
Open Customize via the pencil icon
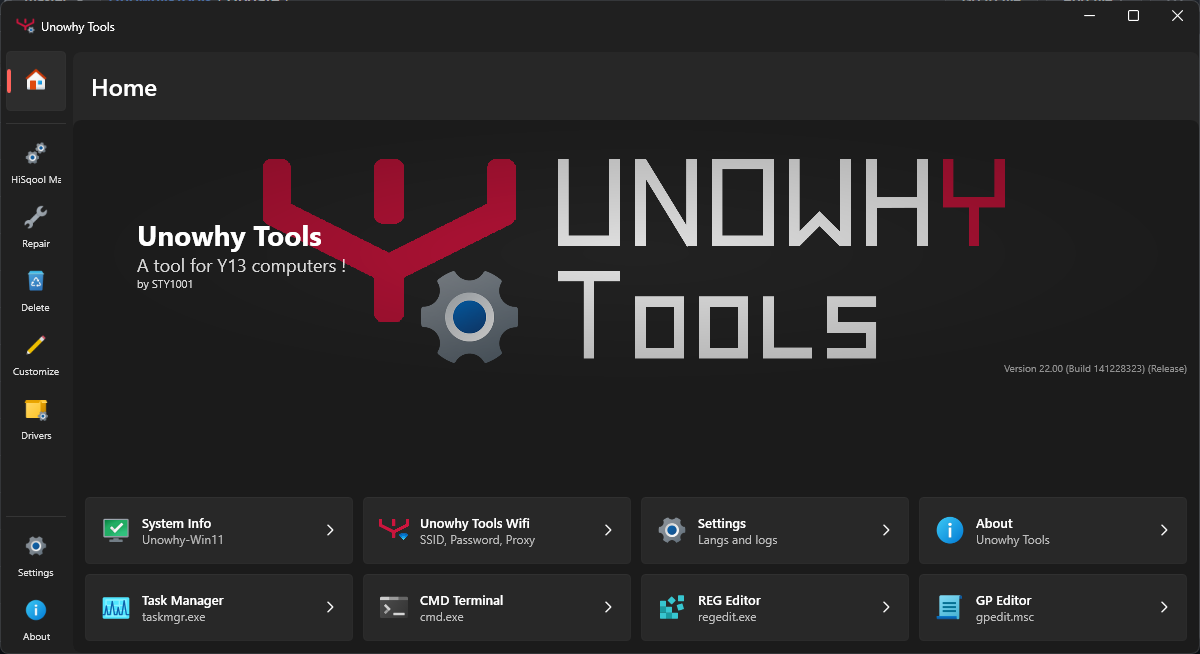pos(35,350)
